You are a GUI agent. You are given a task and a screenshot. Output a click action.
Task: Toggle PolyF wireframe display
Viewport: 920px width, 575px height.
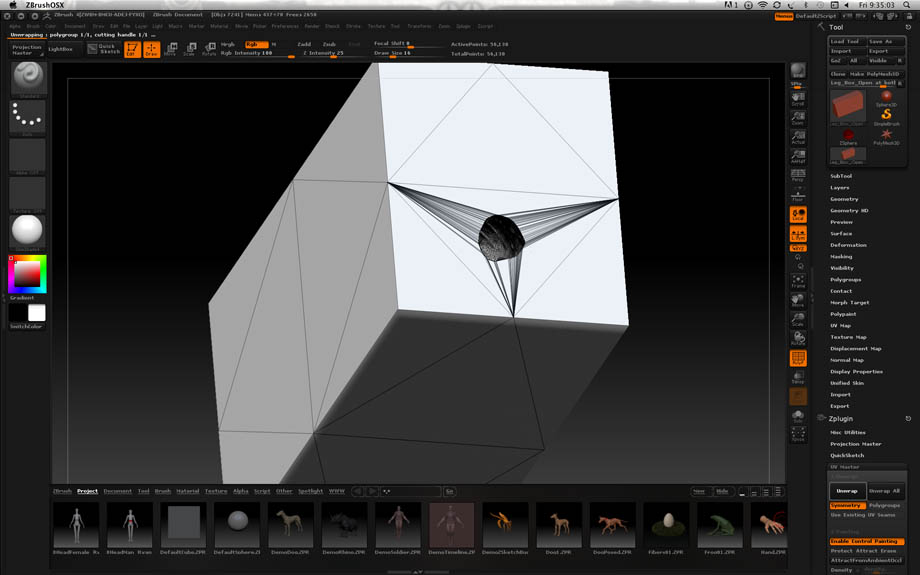(x=798, y=358)
